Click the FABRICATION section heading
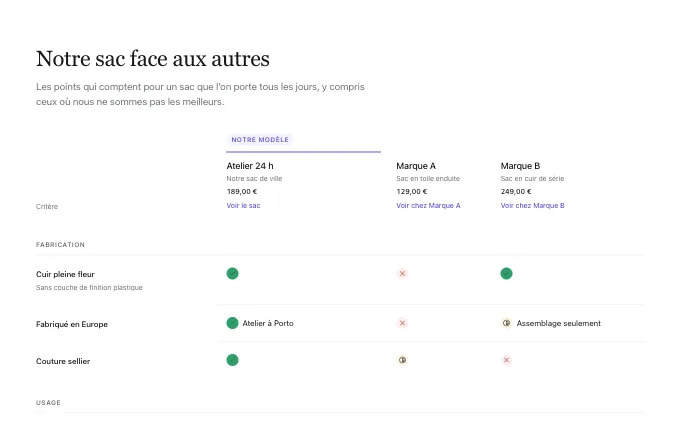 (x=60, y=245)
